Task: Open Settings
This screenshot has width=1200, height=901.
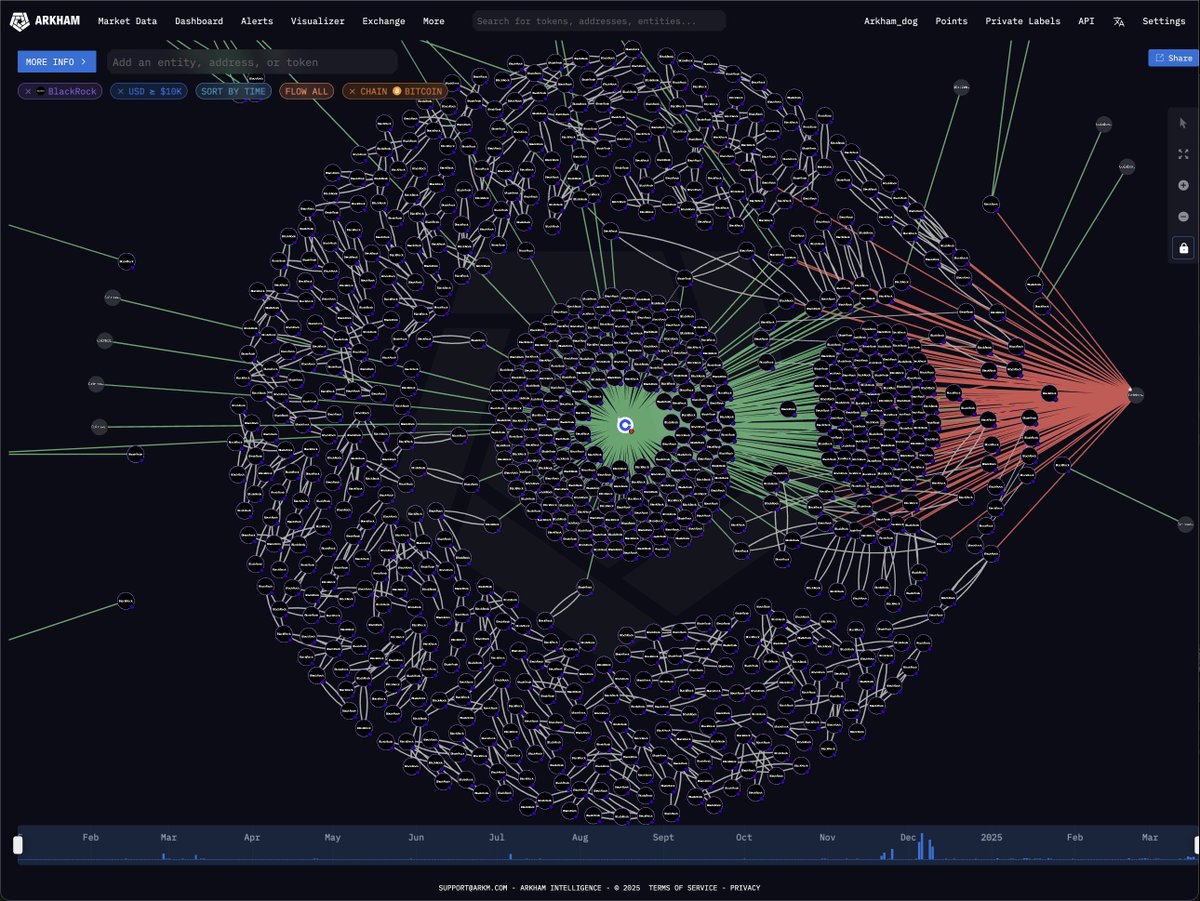Action: tap(1164, 21)
